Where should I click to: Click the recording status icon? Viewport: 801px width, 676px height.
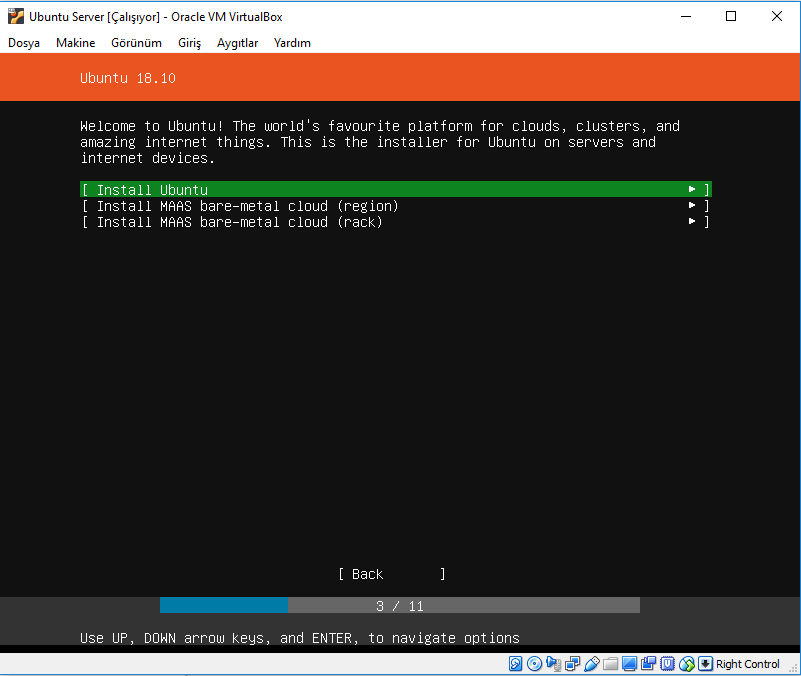(x=648, y=664)
